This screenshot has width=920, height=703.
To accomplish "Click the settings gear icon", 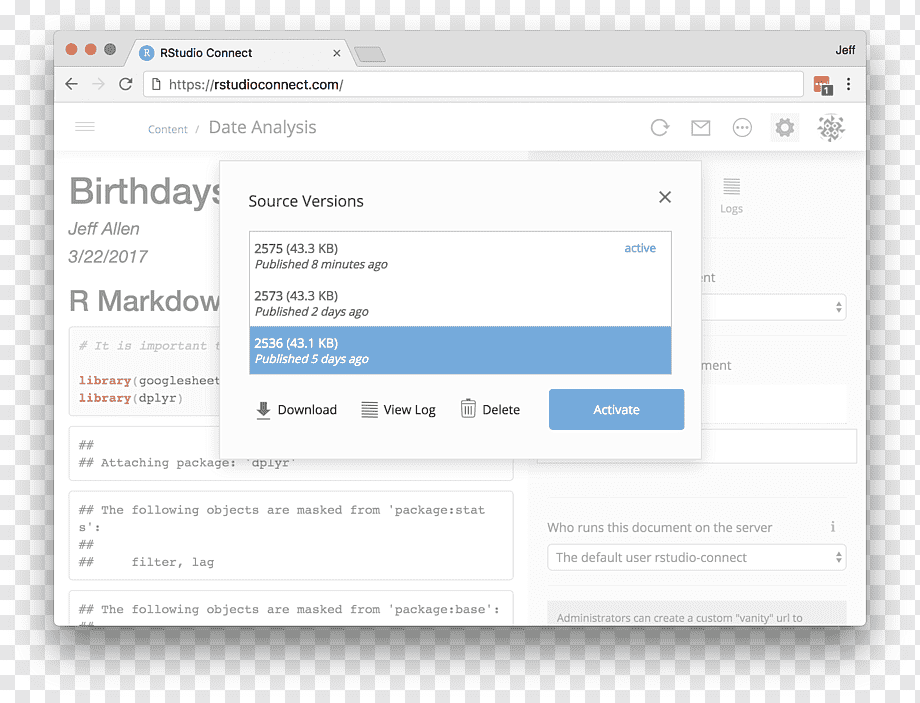I will [784, 127].
